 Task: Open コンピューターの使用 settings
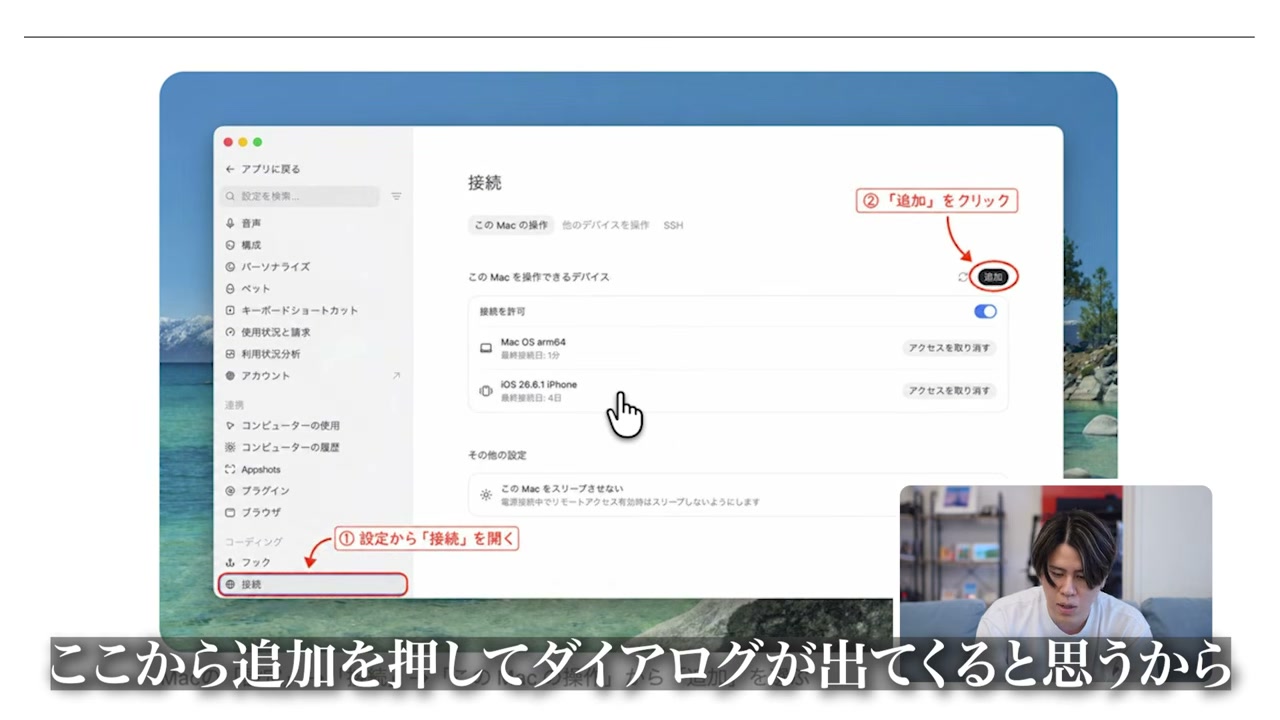282,426
